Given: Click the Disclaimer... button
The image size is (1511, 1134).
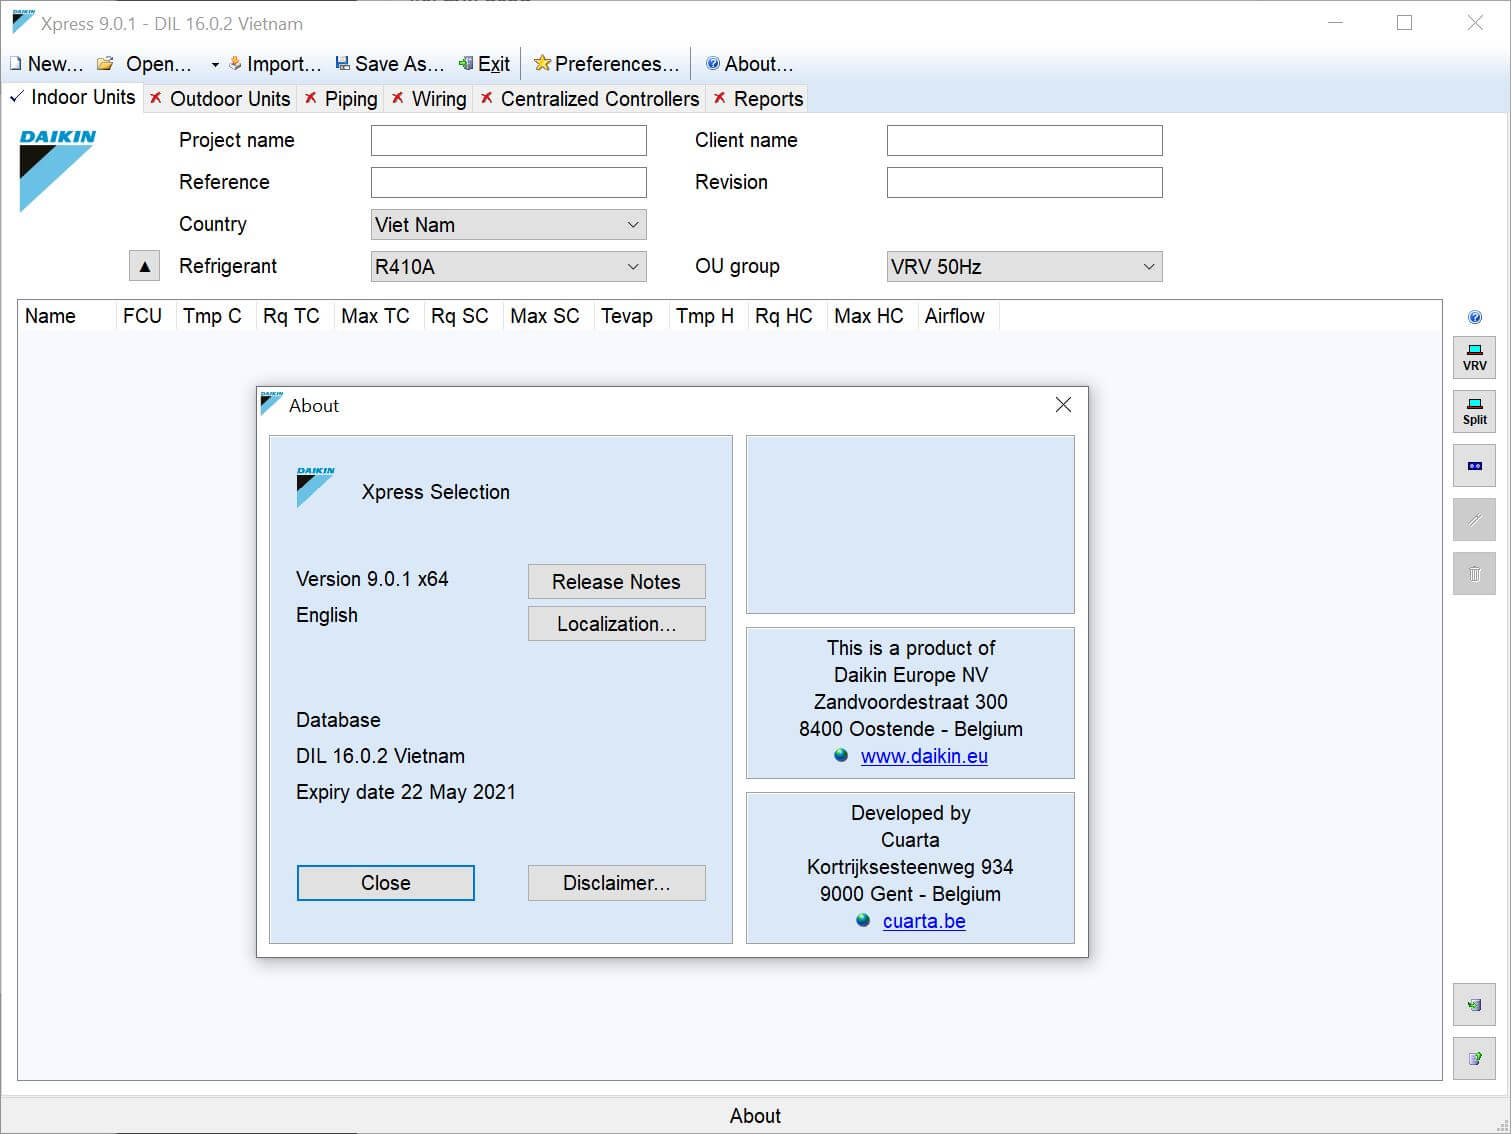Looking at the screenshot, I should [x=616, y=883].
